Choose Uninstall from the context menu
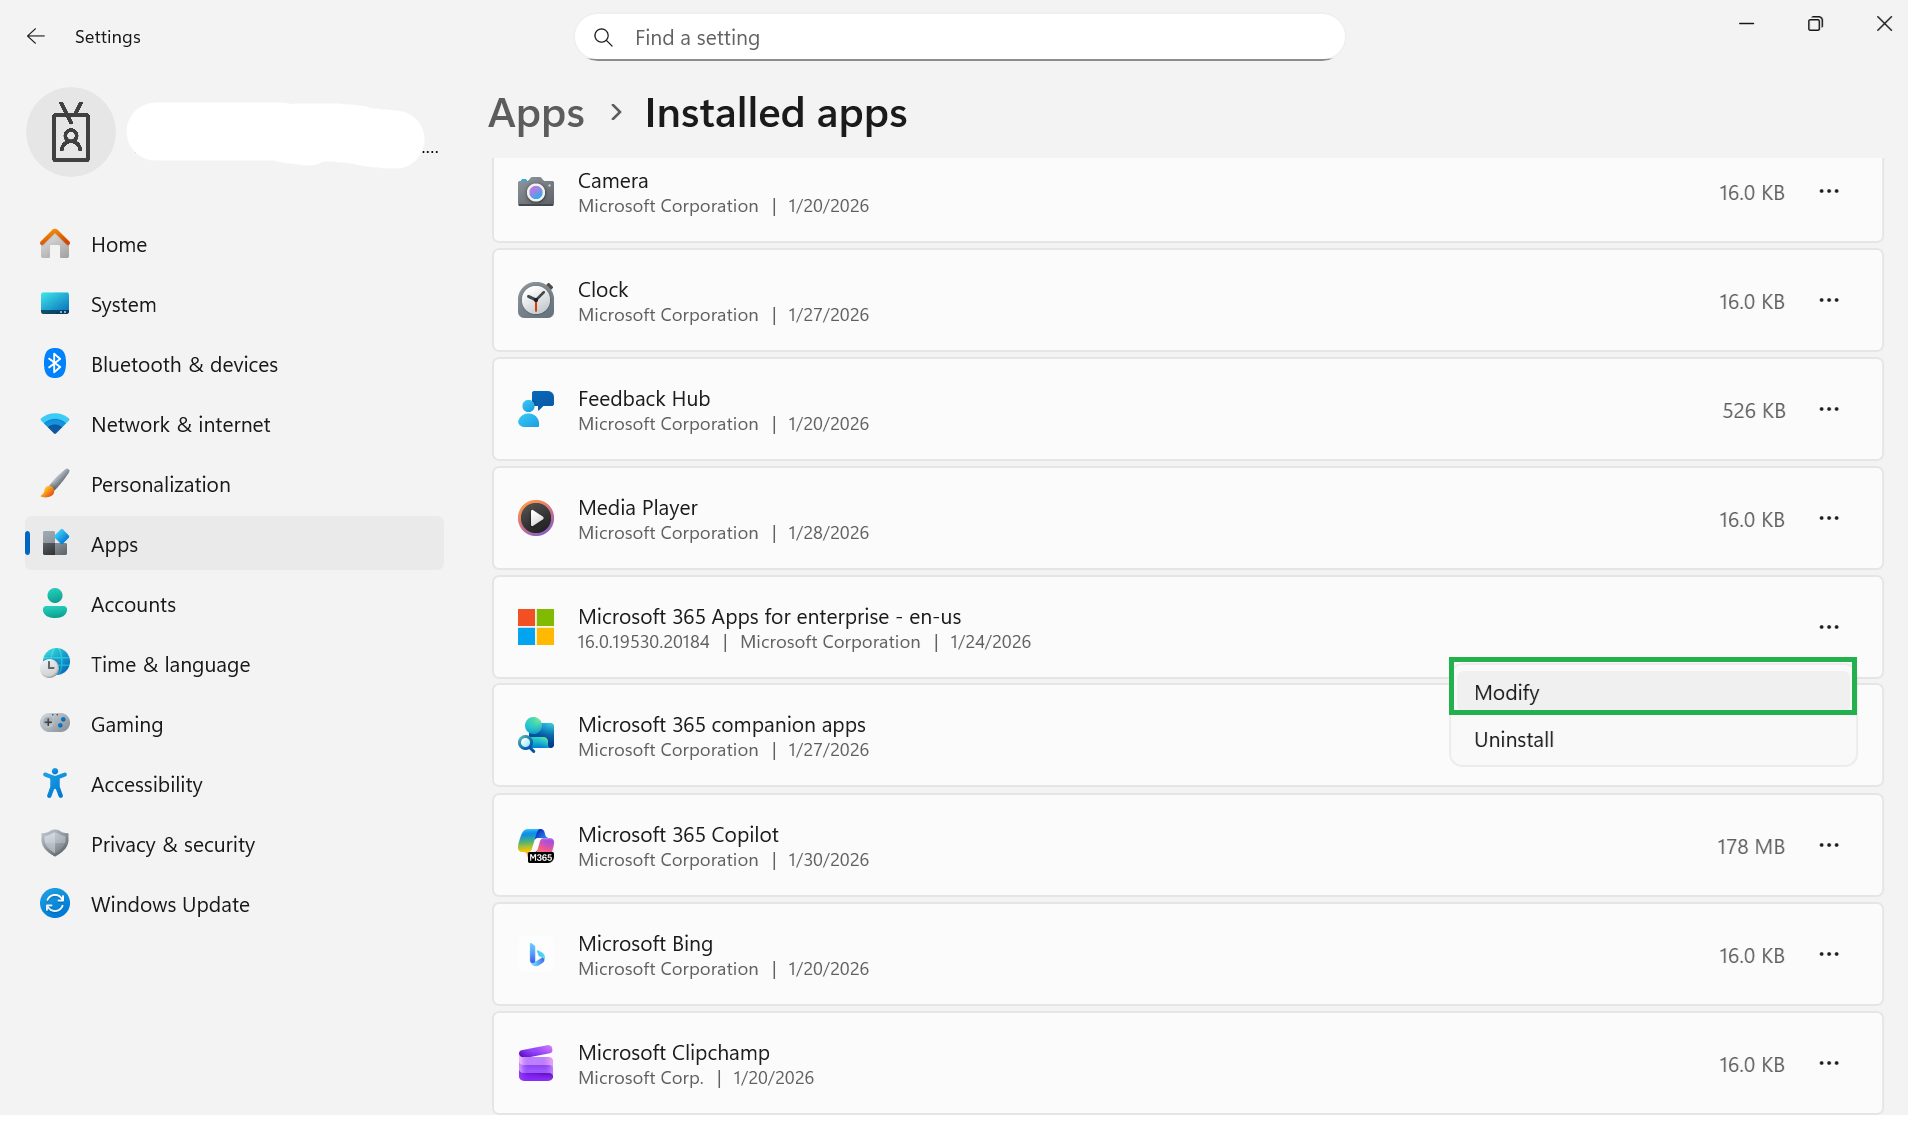Viewport: 1908px width, 1131px height. [1653, 740]
